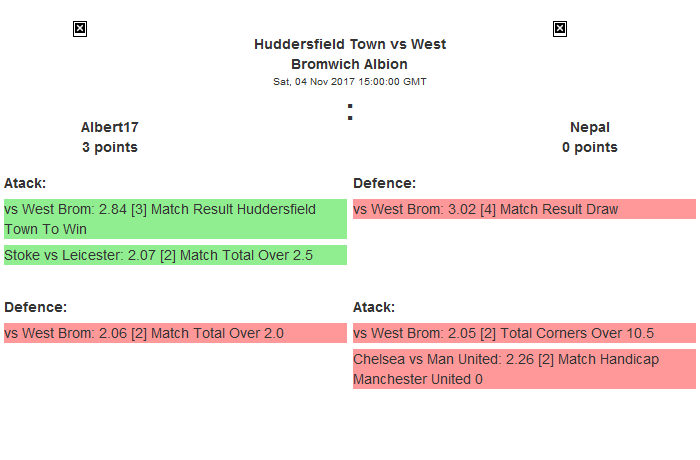The image size is (700, 460).
Task: Click Nepal's Defence heading on the right
Action: (384, 183)
